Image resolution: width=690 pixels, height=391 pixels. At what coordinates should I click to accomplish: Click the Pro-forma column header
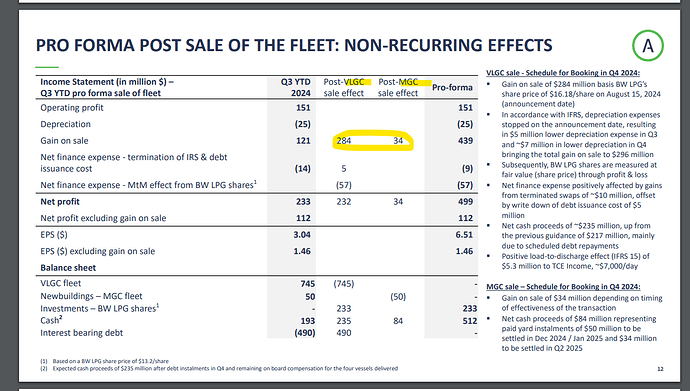coord(452,88)
